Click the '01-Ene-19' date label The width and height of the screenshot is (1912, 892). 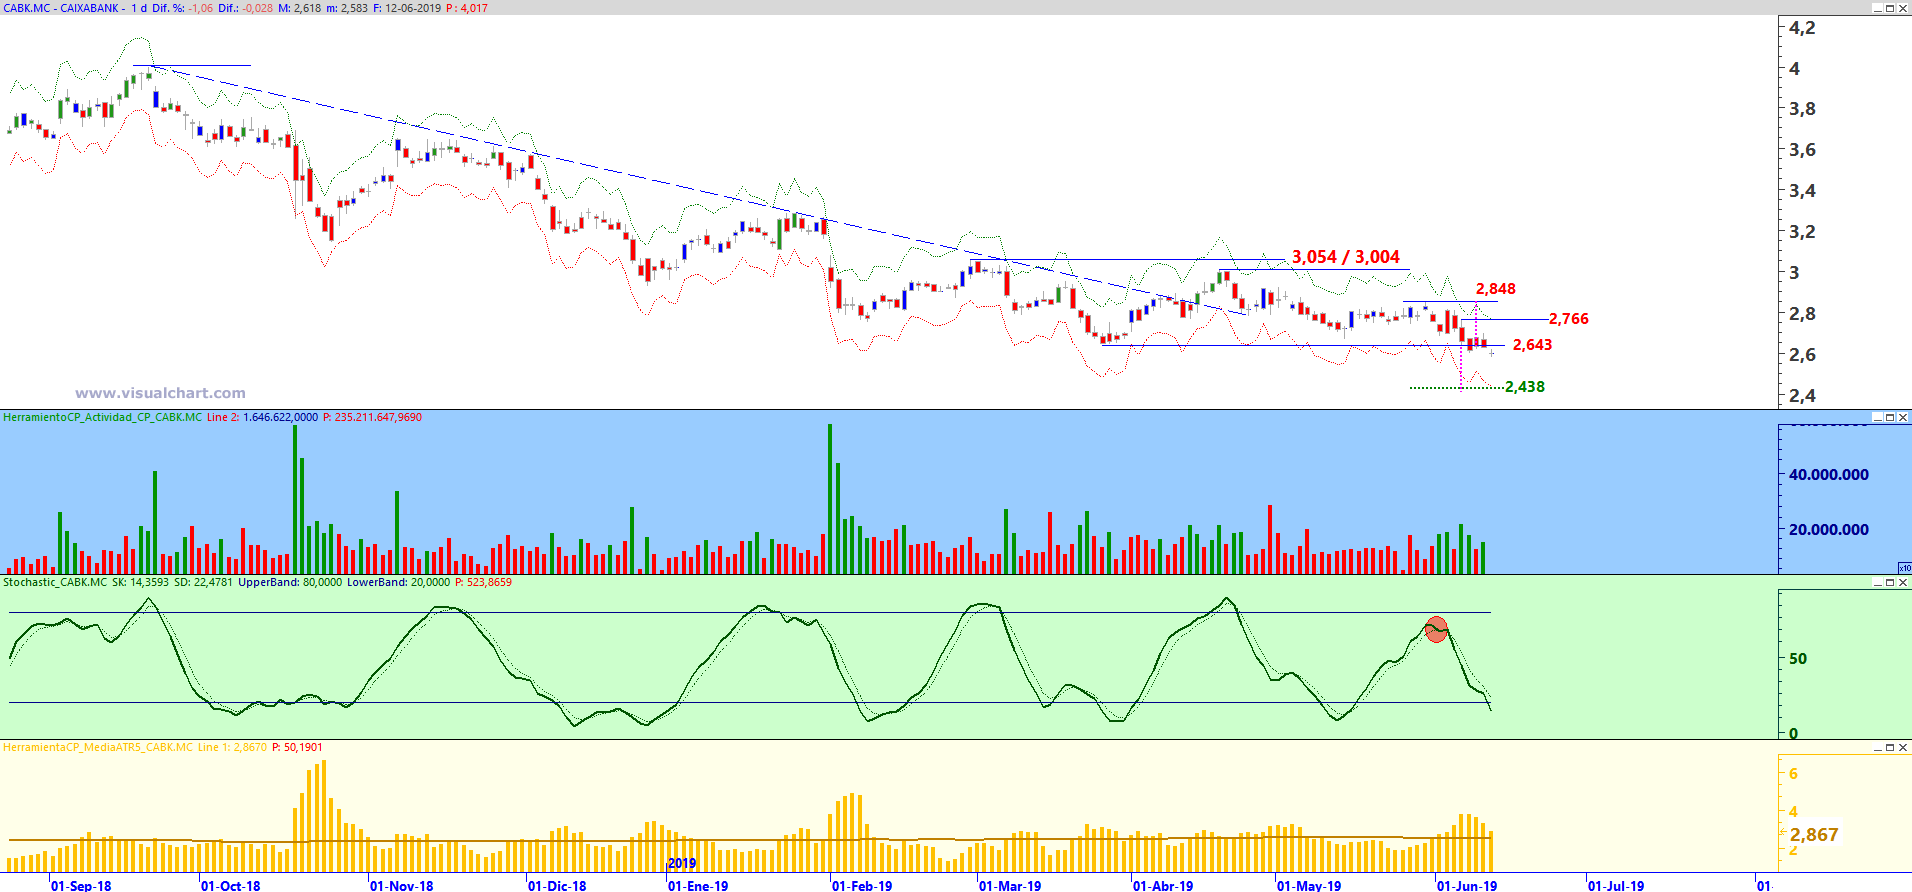click(698, 885)
